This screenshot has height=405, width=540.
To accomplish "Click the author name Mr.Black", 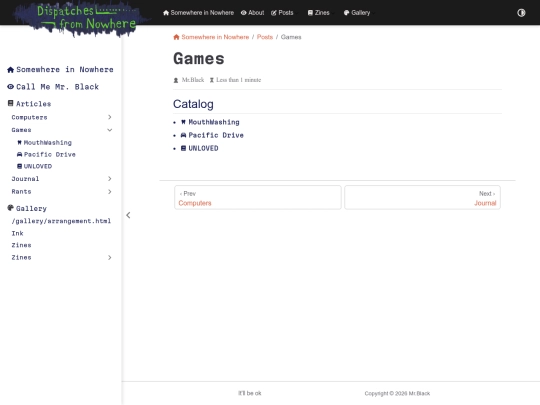I will click(x=193, y=80).
